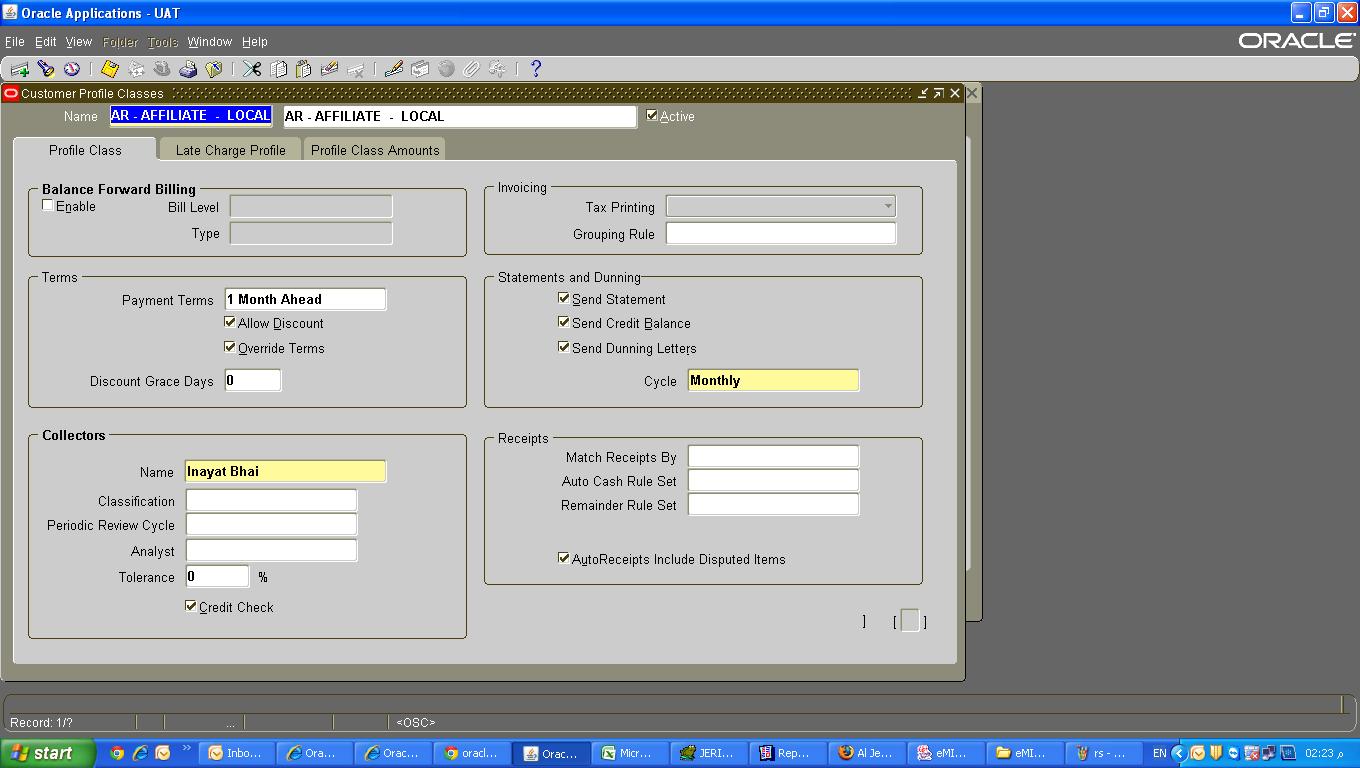The height and width of the screenshot is (768, 1360).
Task: Click the Match Receipts By field
Action: click(773, 457)
